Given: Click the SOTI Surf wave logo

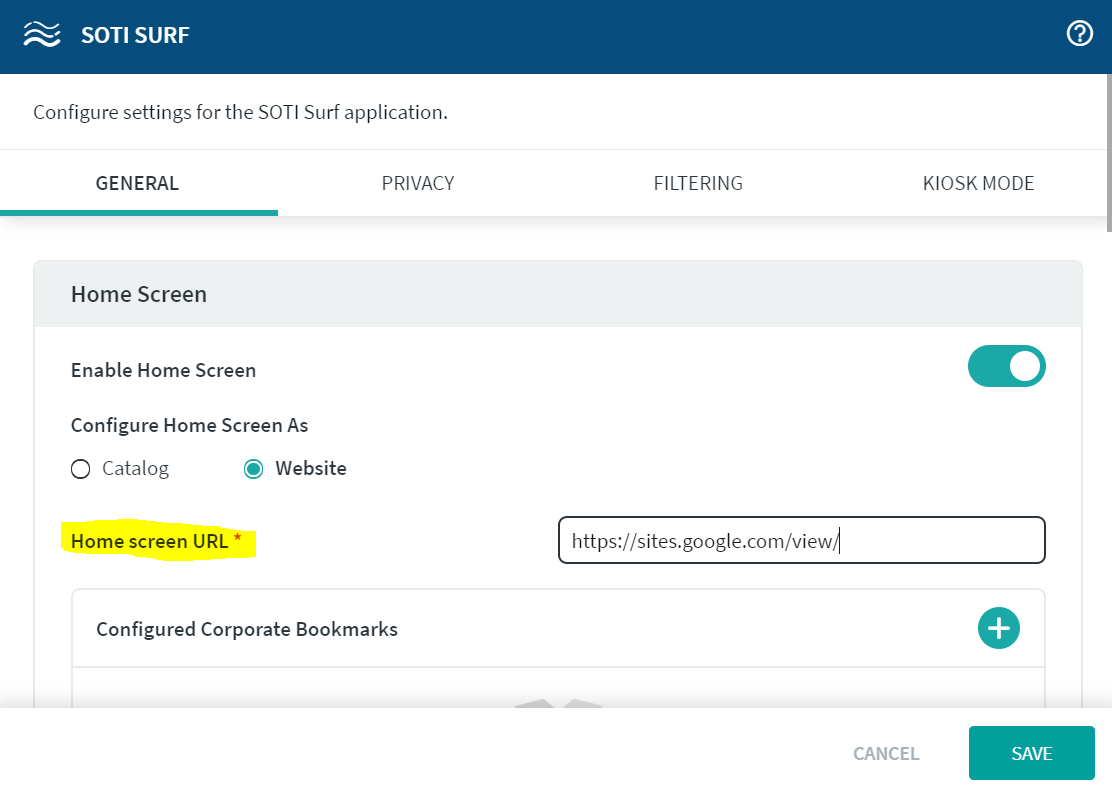Looking at the screenshot, I should (42, 36).
